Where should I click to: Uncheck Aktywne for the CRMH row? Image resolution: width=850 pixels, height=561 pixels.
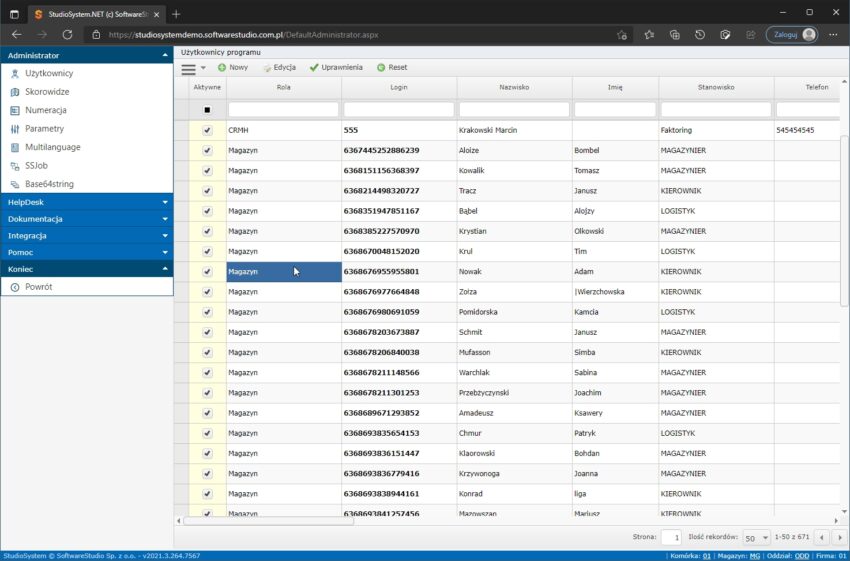coord(207,130)
